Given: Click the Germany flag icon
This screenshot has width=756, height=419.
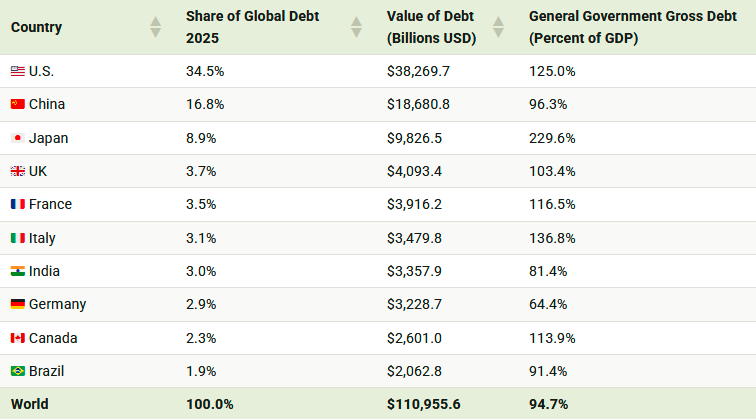Looking at the screenshot, I should (17, 304).
